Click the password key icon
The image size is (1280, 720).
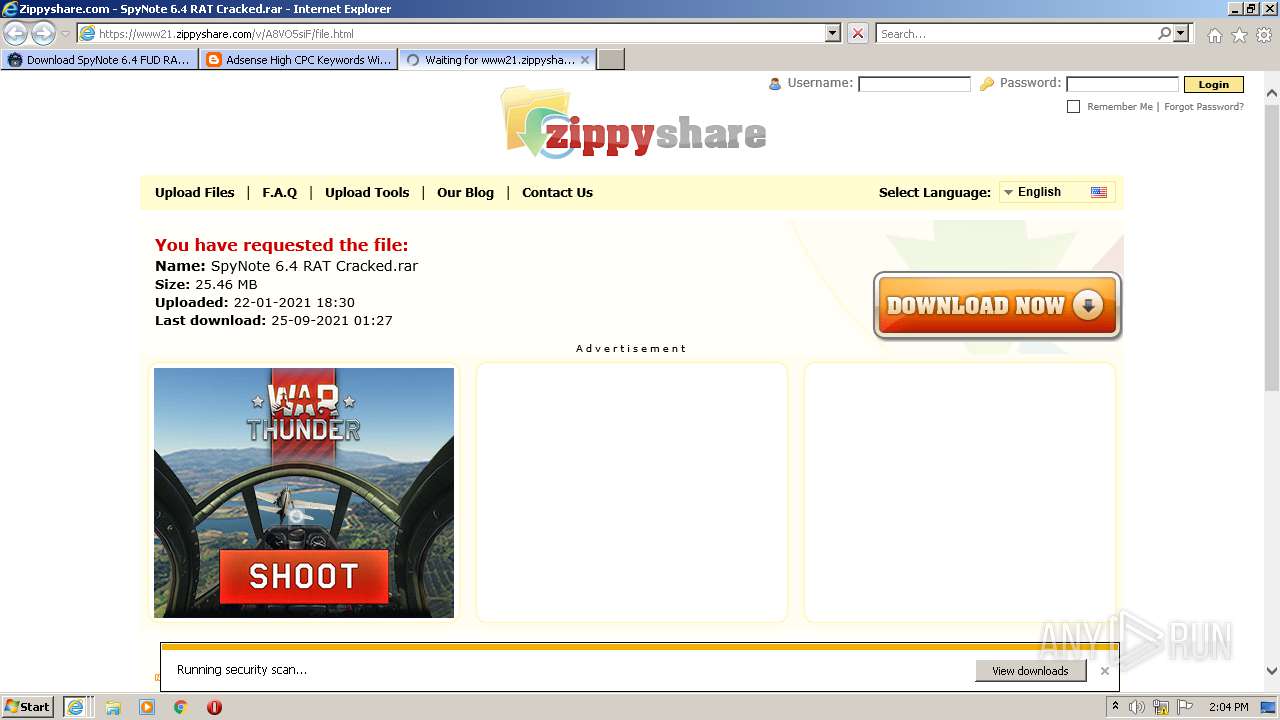pyautogui.click(x=987, y=84)
